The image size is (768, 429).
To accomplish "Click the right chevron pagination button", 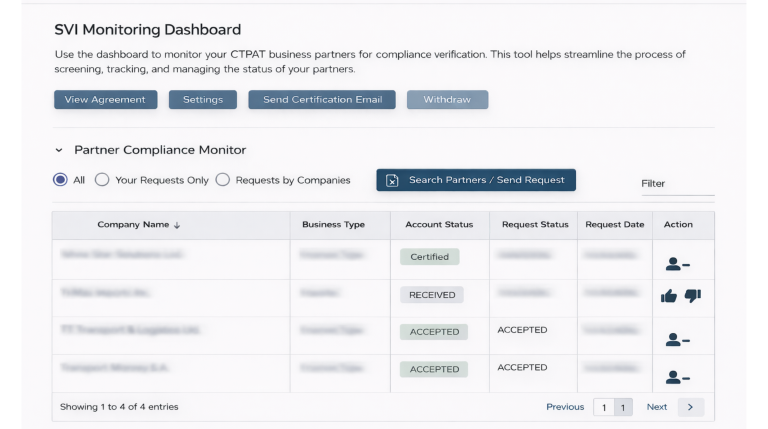I will [691, 407].
